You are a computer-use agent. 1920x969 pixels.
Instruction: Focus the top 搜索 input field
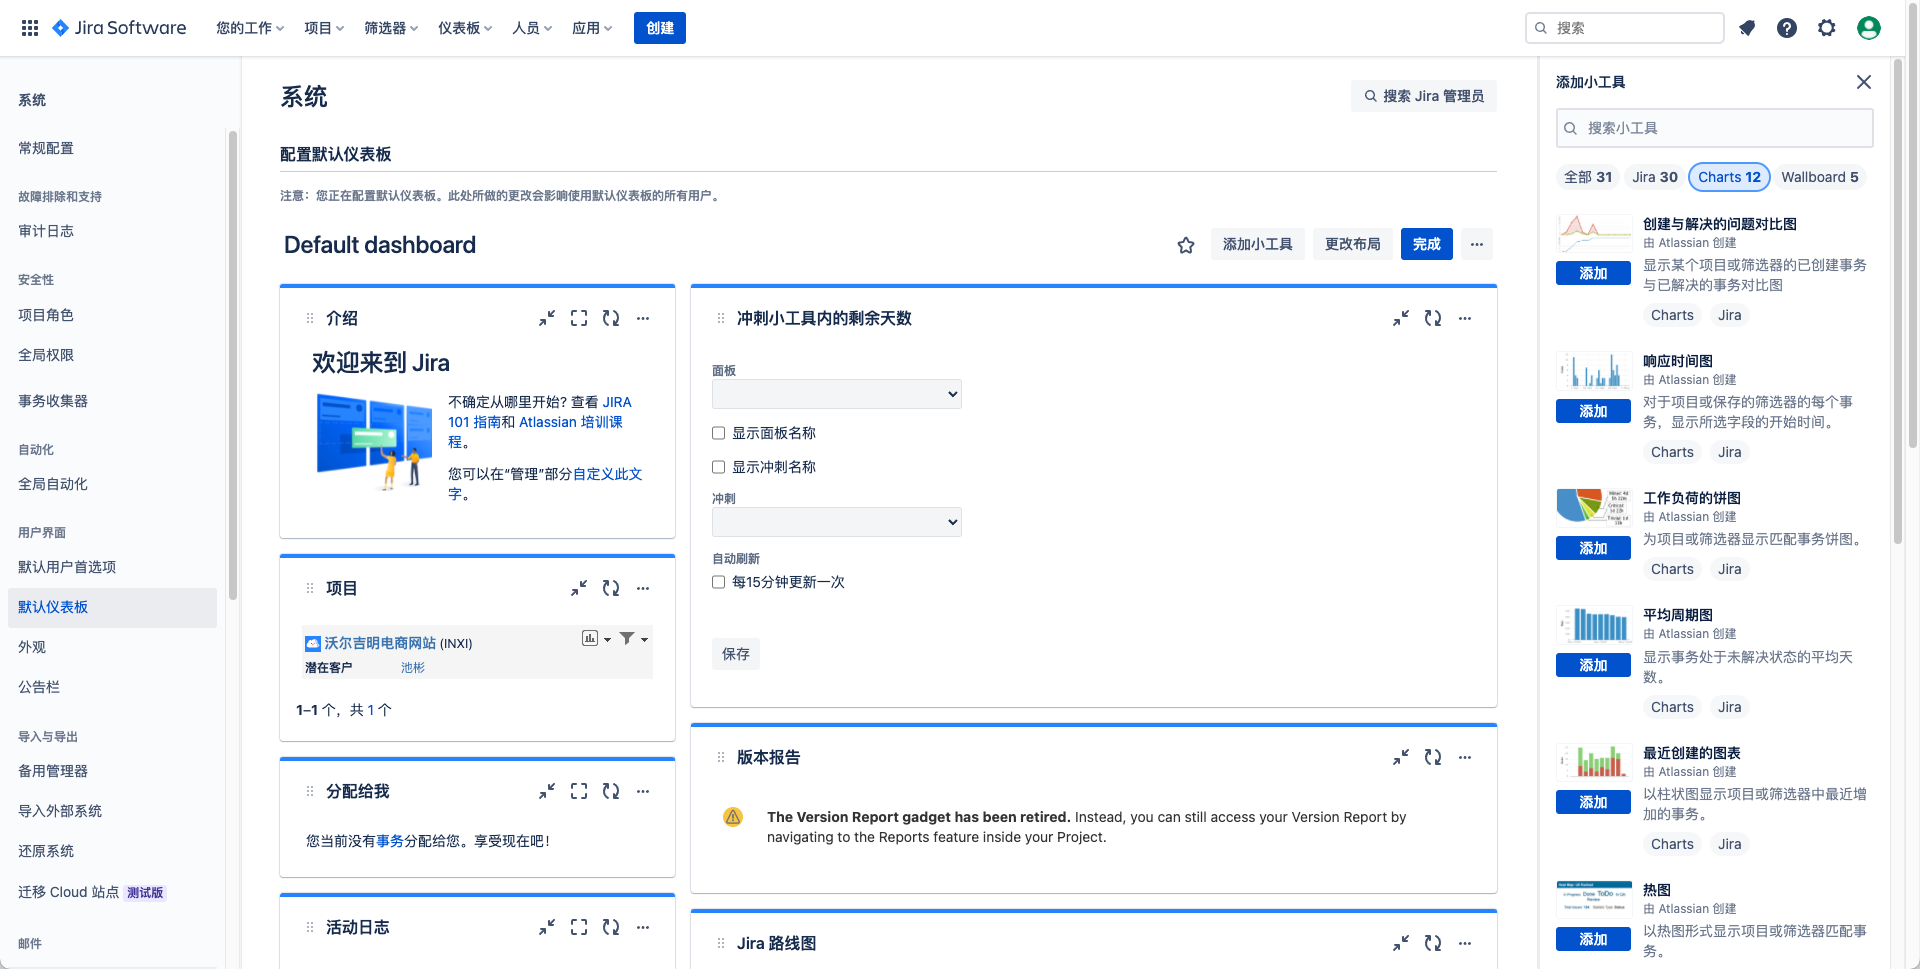pos(1625,28)
